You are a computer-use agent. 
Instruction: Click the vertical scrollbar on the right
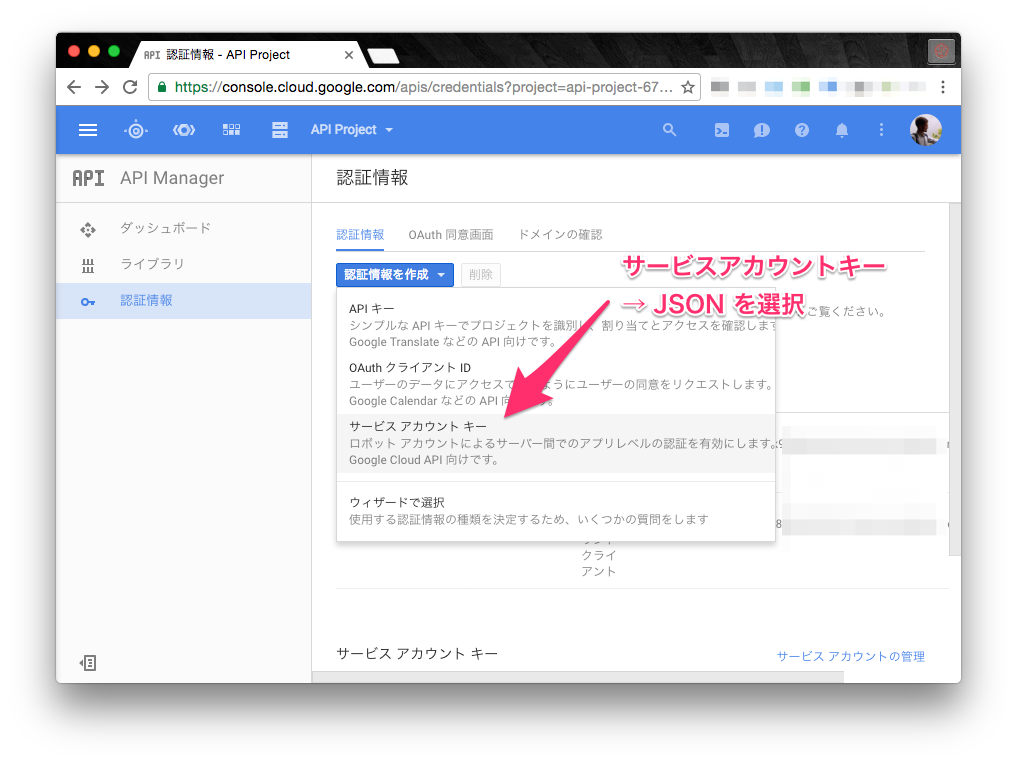tap(954, 380)
